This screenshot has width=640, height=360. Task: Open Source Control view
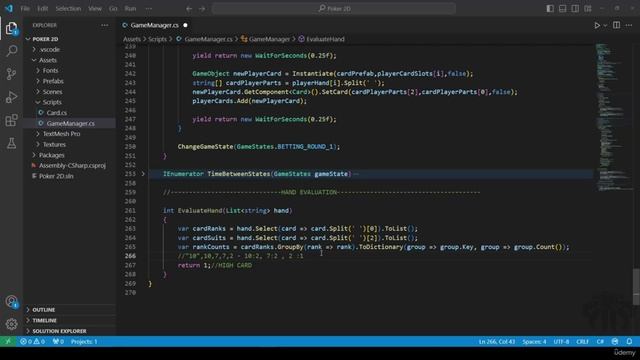click(x=11, y=74)
